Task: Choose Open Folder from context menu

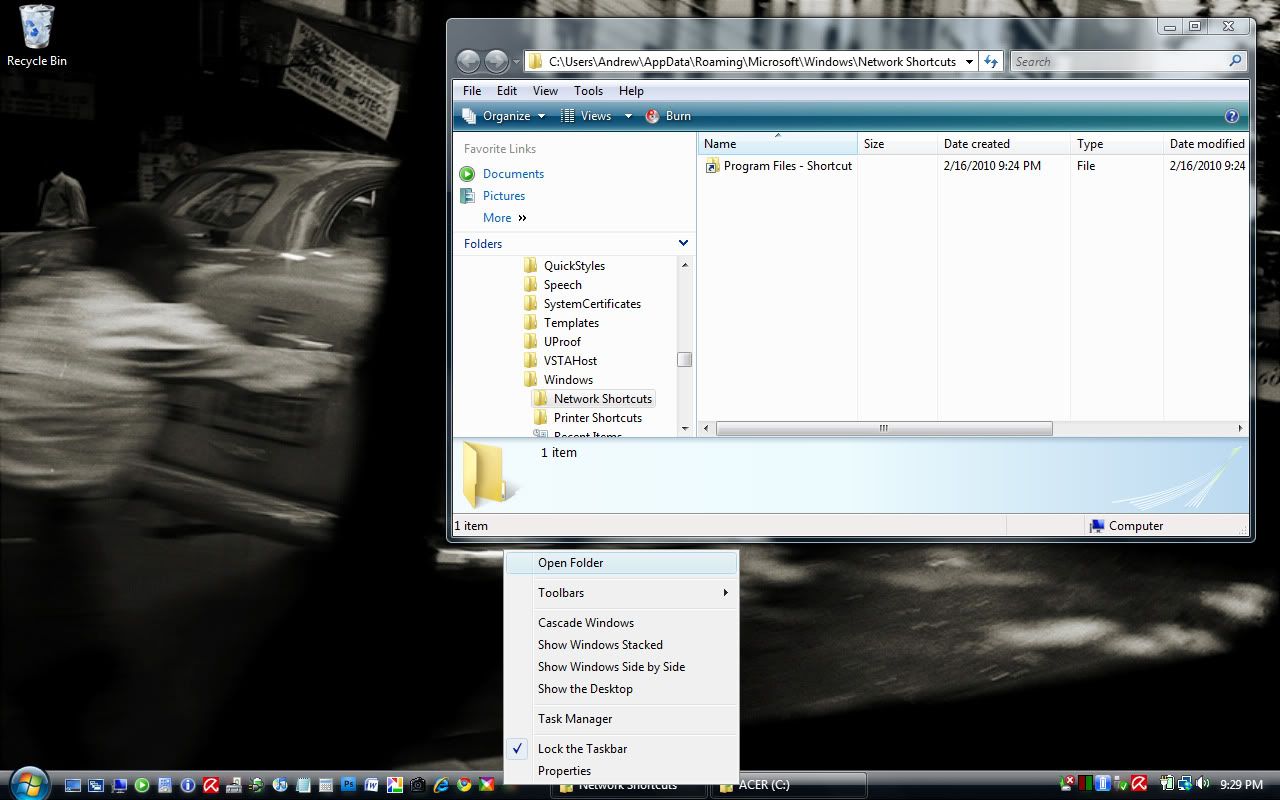Action: coord(622,563)
